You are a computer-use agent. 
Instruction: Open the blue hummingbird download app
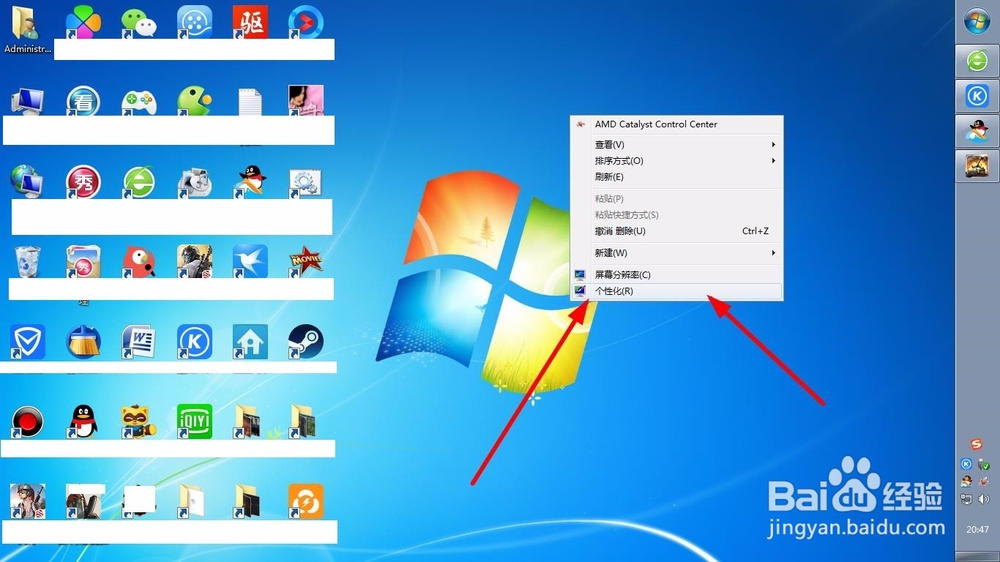(x=249, y=262)
